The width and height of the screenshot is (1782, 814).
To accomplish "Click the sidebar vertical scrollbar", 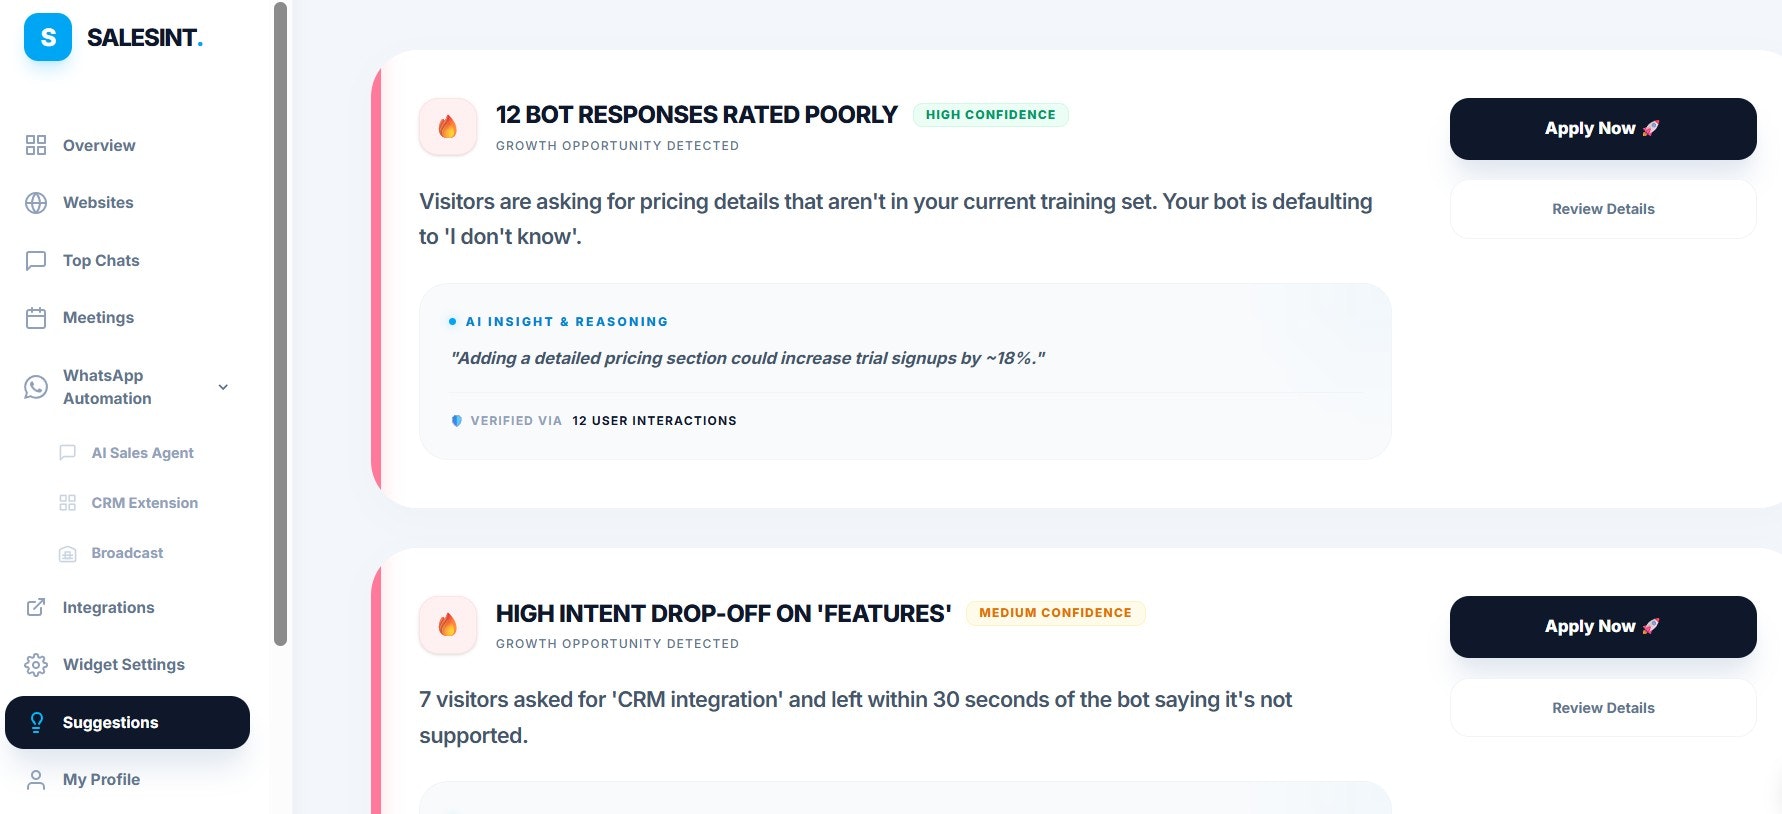I will (x=280, y=320).
